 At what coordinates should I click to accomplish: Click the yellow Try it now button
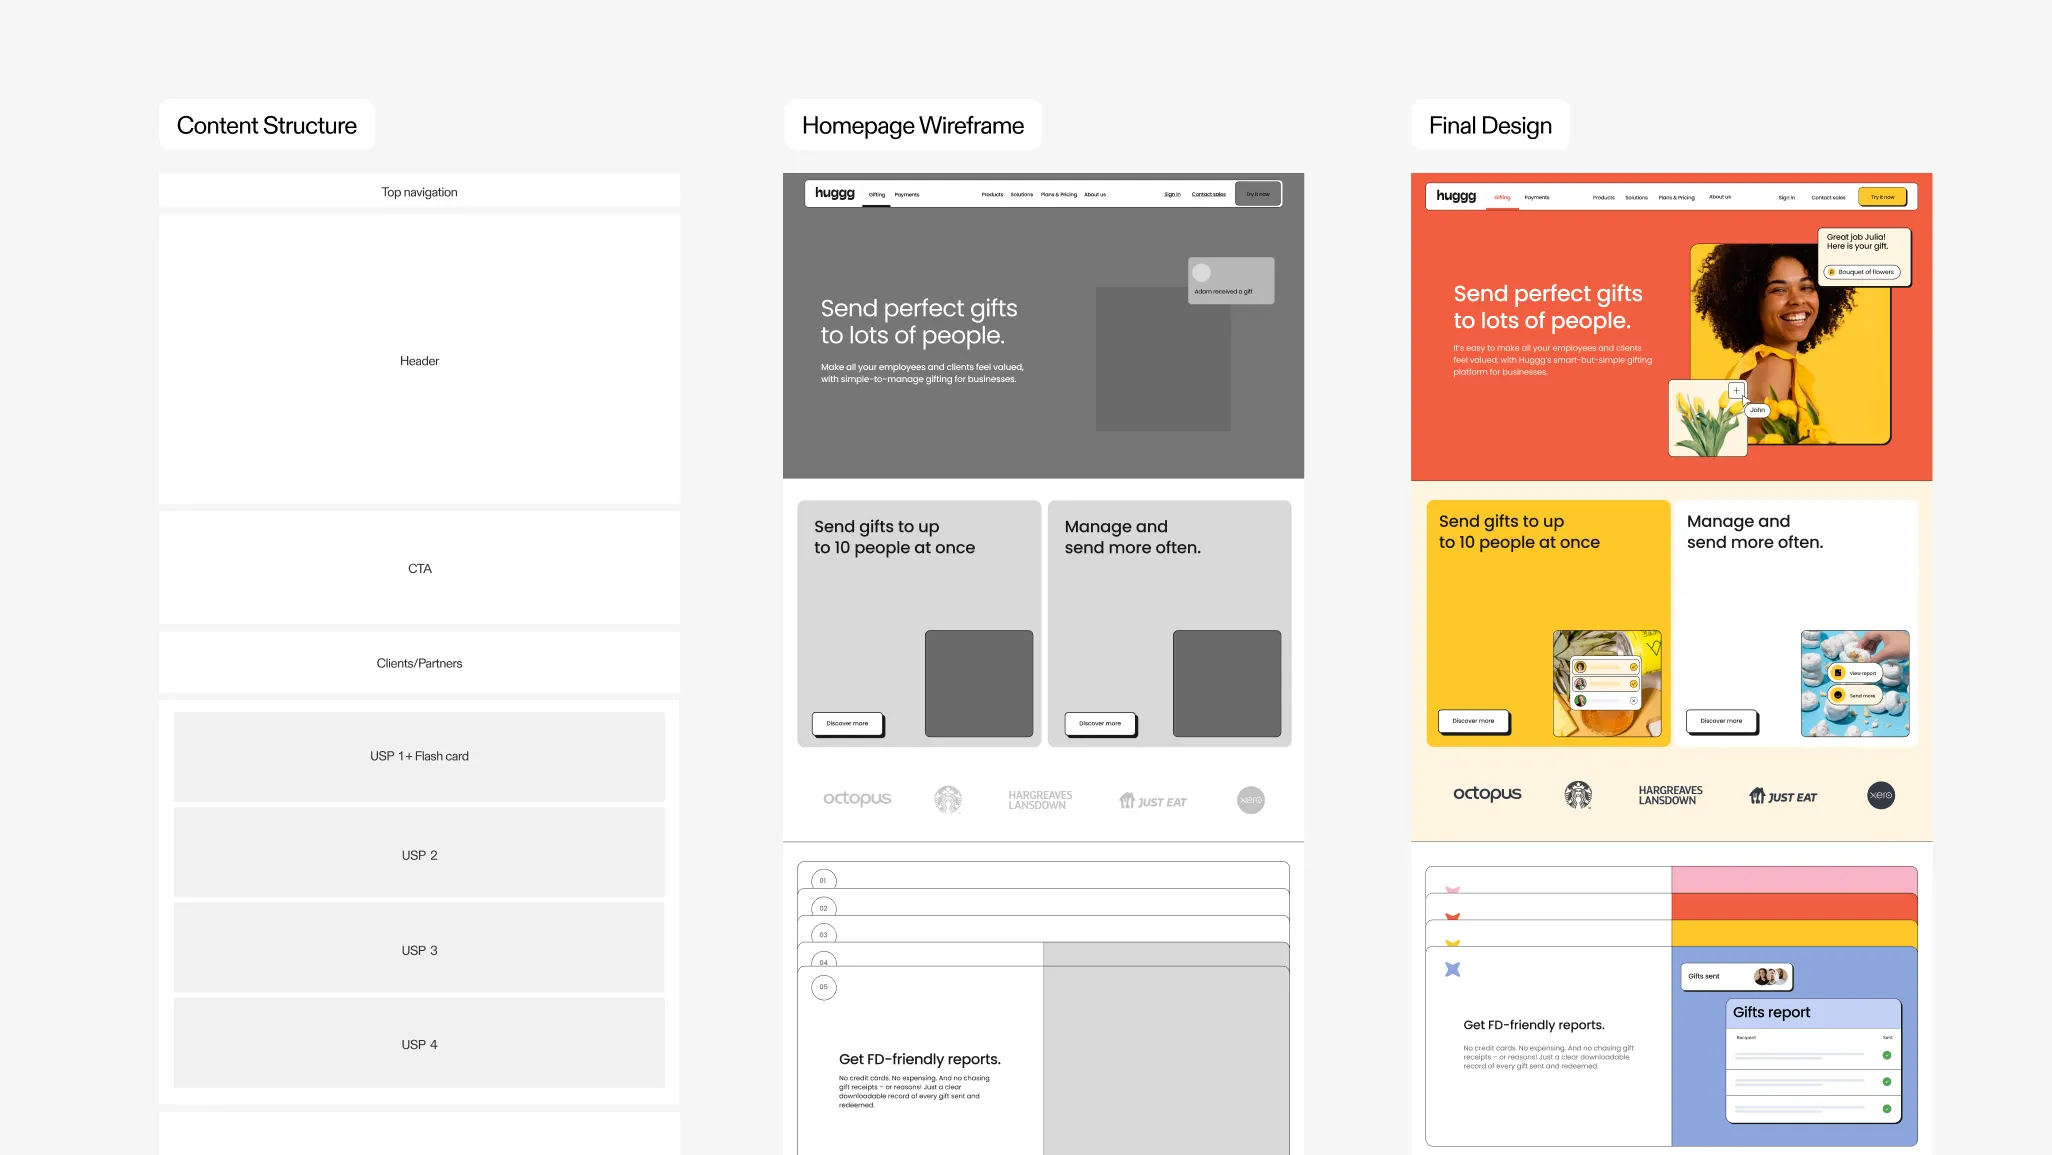pos(1882,197)
